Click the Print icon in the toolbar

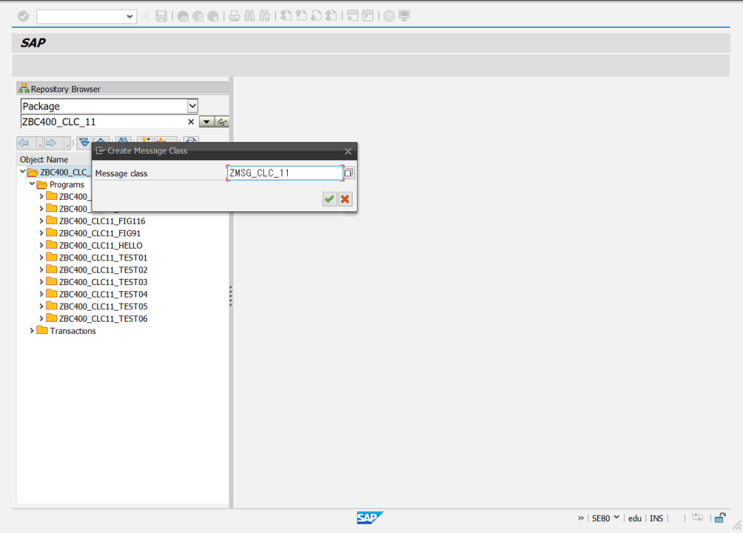click(x=234, y=16)
